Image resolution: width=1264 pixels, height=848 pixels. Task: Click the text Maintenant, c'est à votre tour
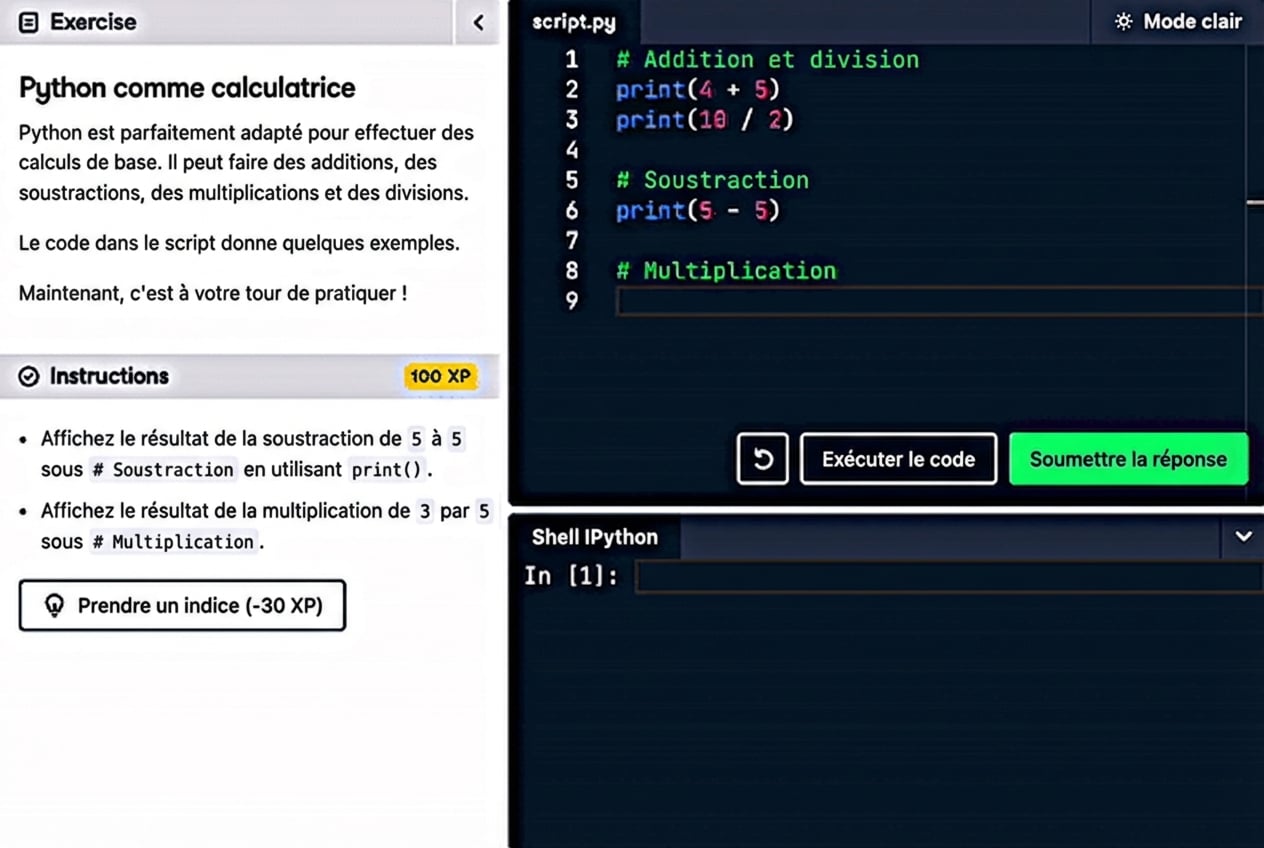213,294
